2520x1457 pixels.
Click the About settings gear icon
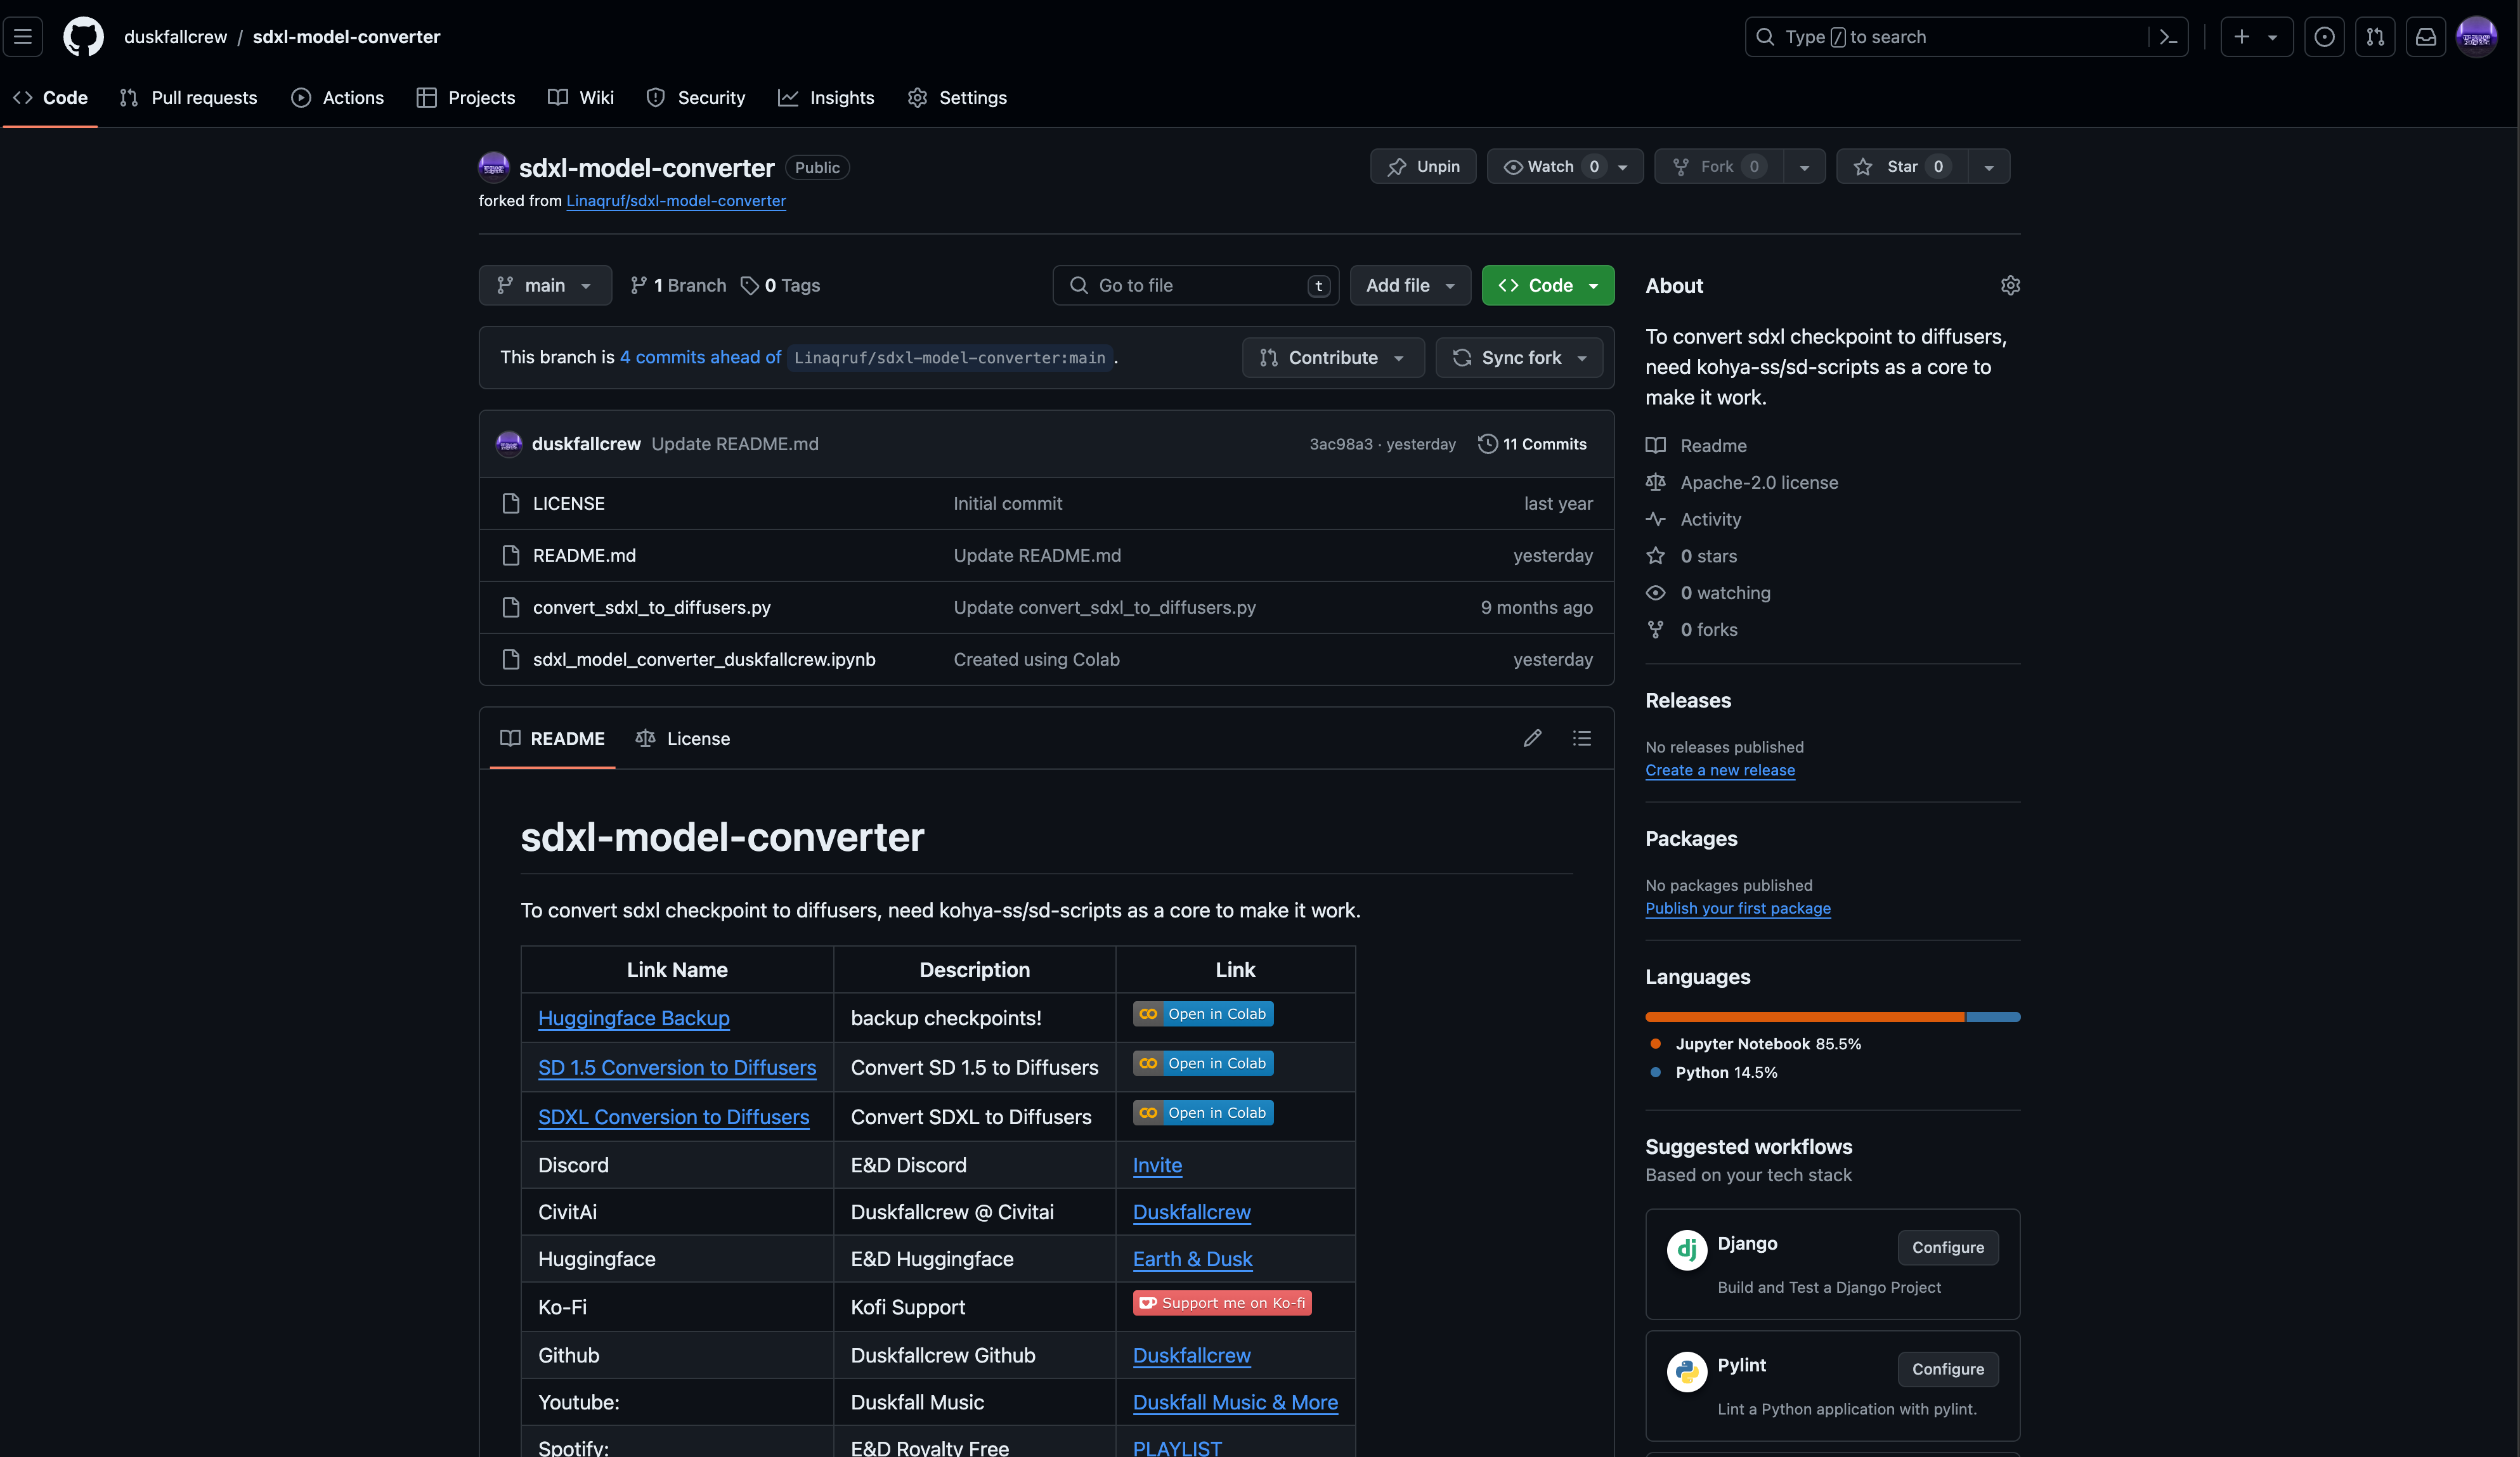click(2010, 286)
